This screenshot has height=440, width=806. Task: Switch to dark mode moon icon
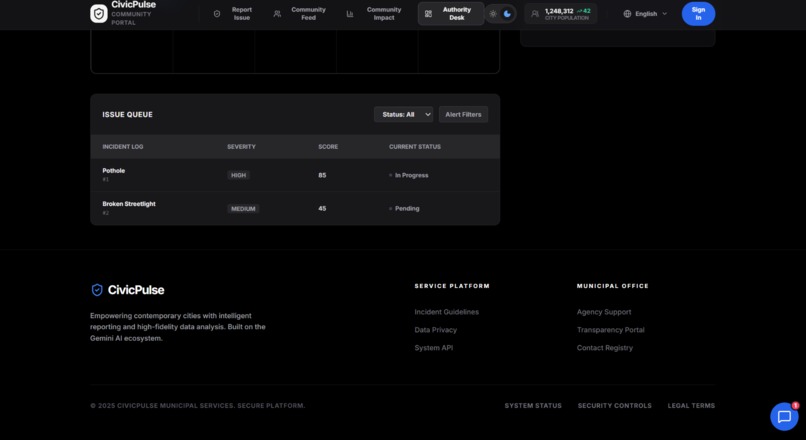click(x=507, y=14)
